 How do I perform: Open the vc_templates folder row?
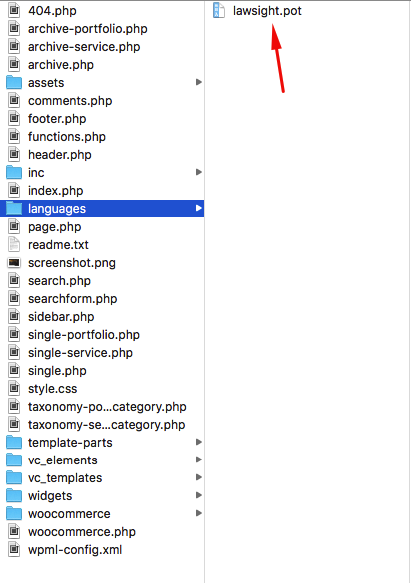tap(102, 478)
